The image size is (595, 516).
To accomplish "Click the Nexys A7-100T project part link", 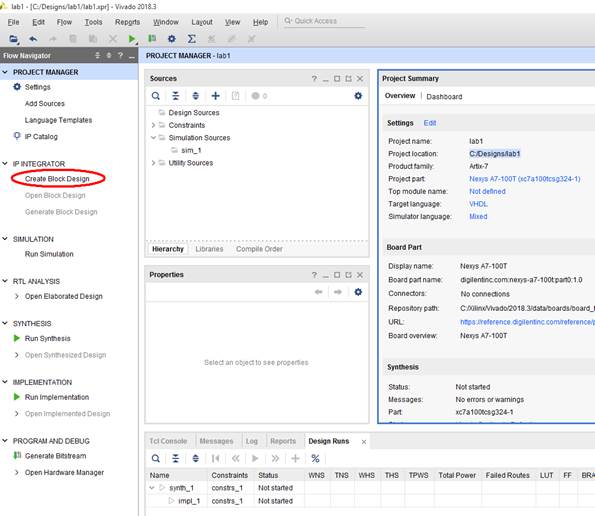I will pos(524,179).
